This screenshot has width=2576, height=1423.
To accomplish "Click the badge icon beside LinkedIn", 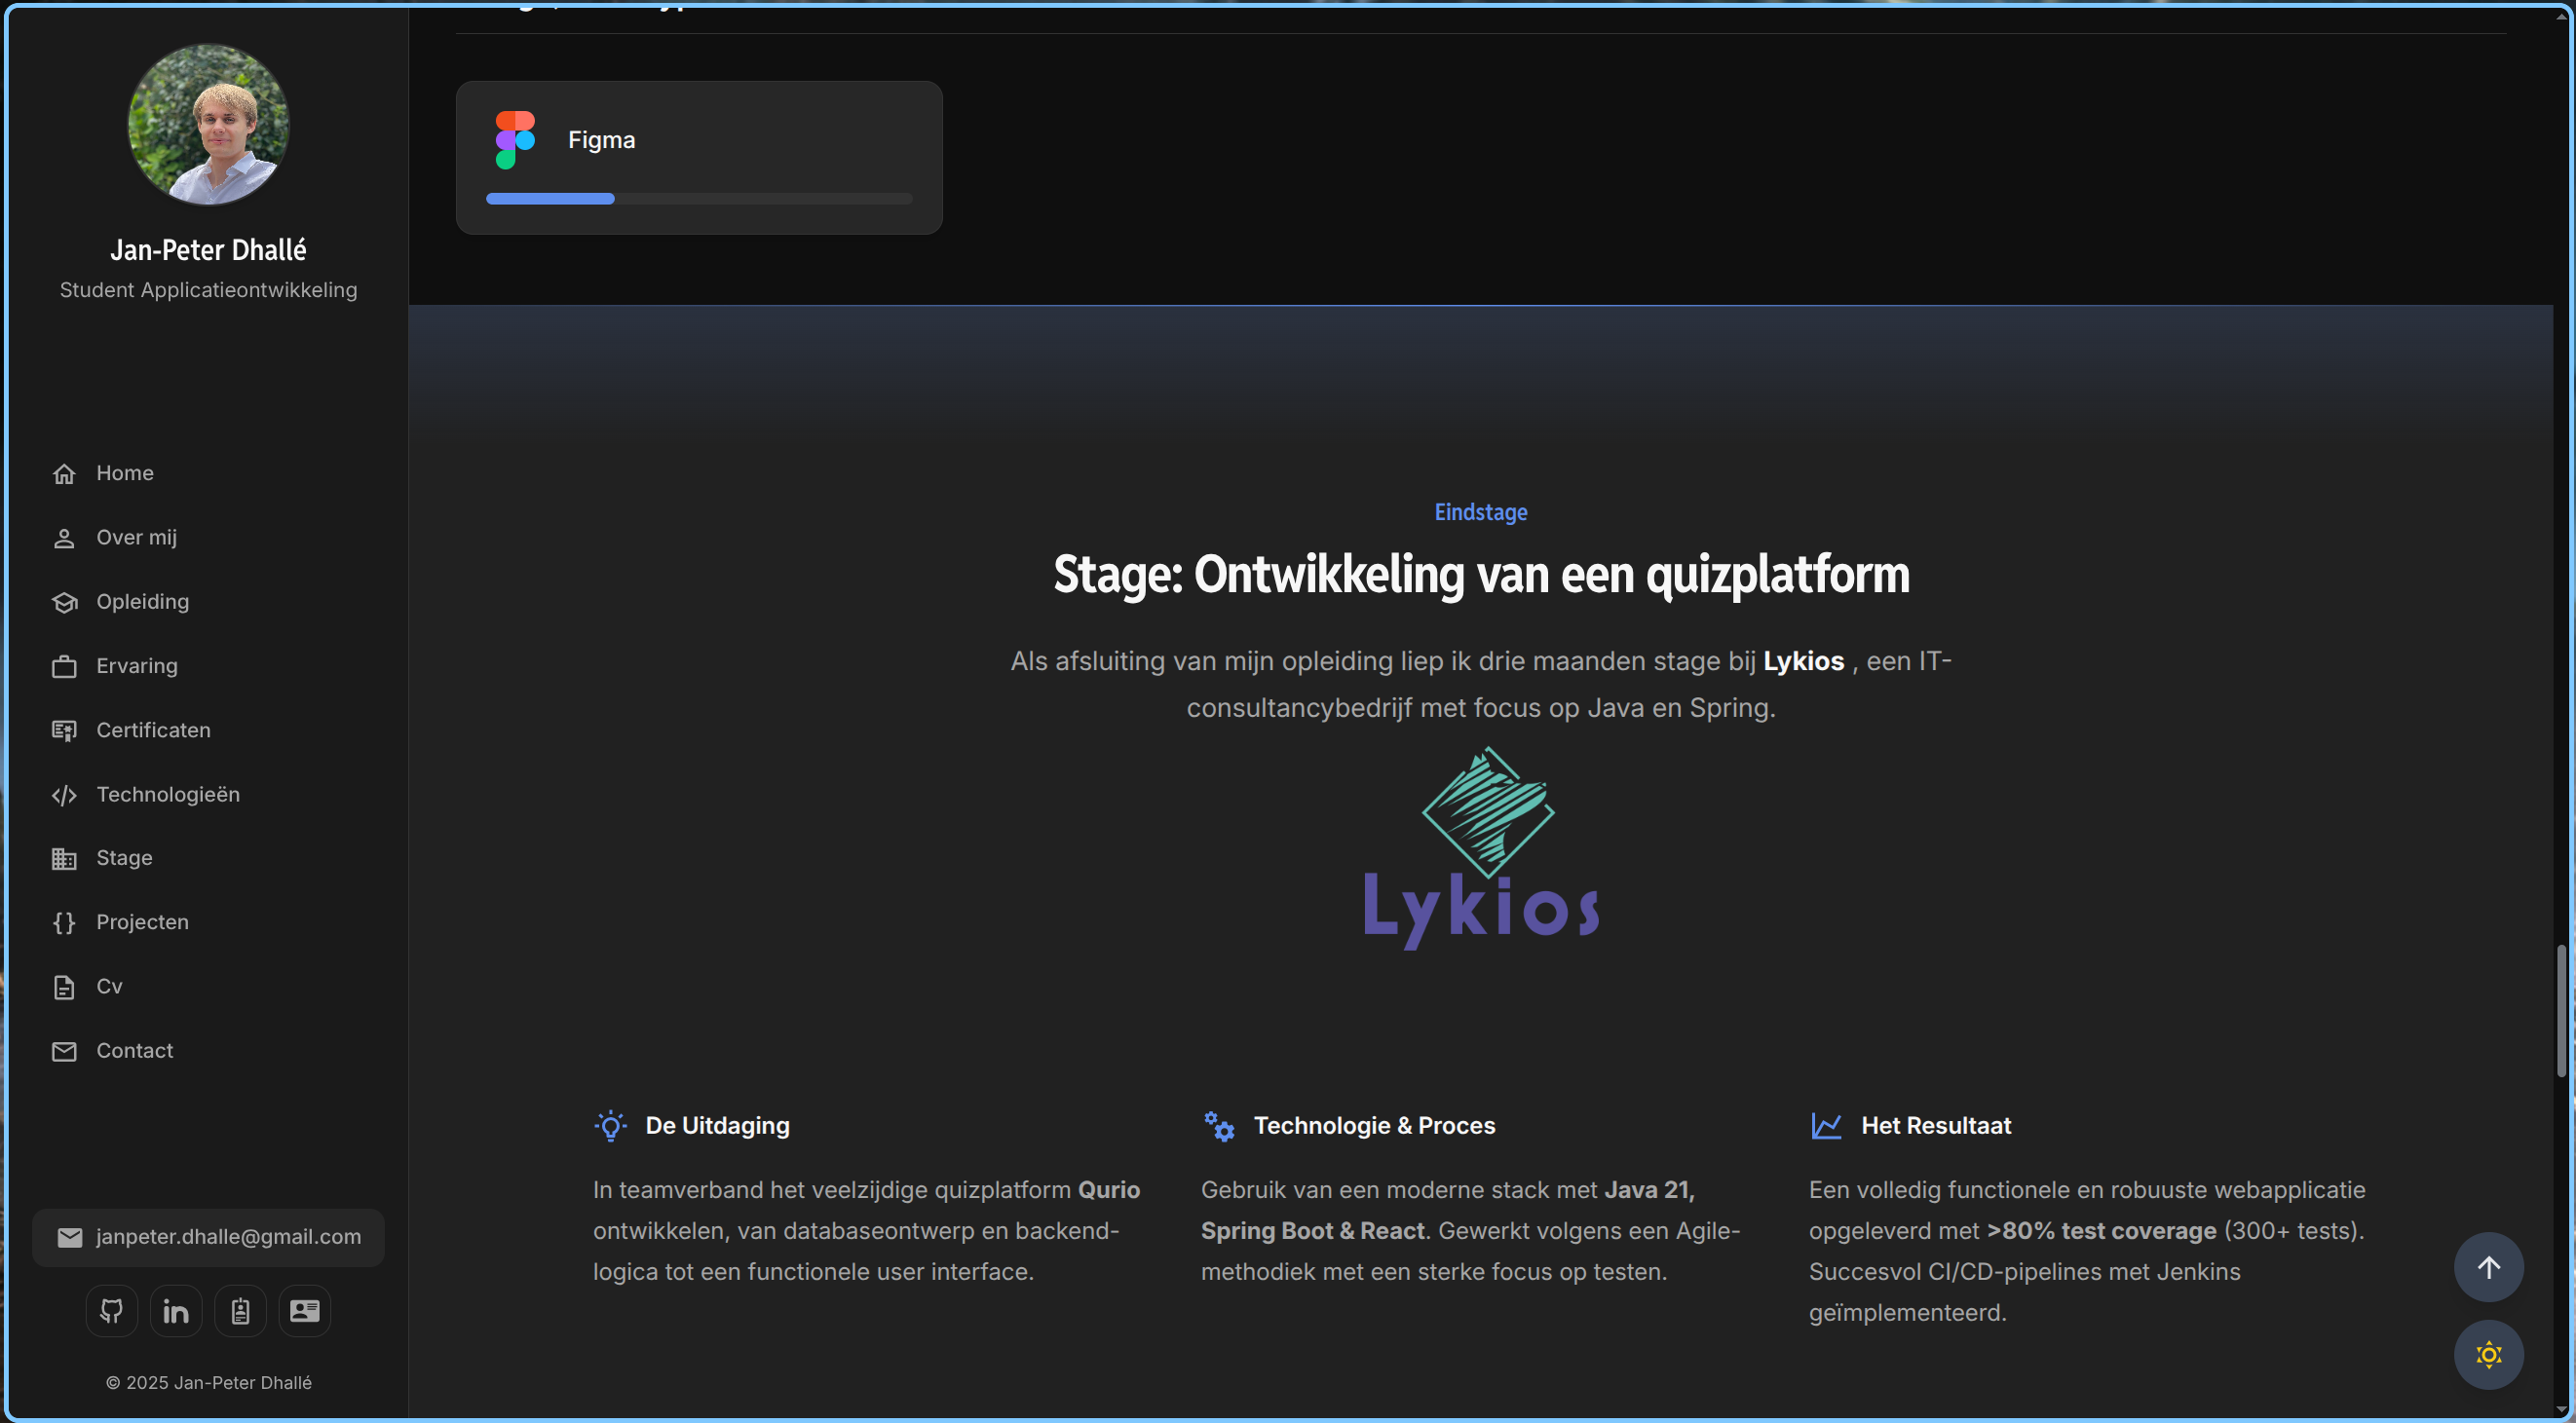I will tap(240, 1311).
